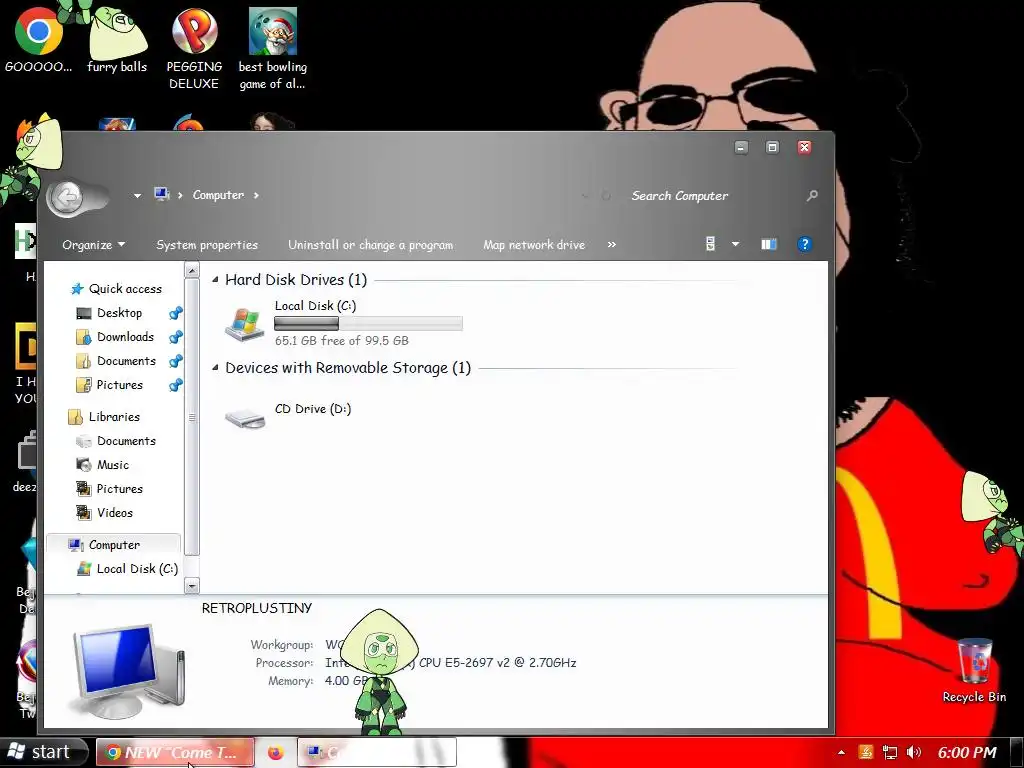Collapse the Hard Disk Drives group
Screen dimensions: 1024x768
(x=215, y=280)
